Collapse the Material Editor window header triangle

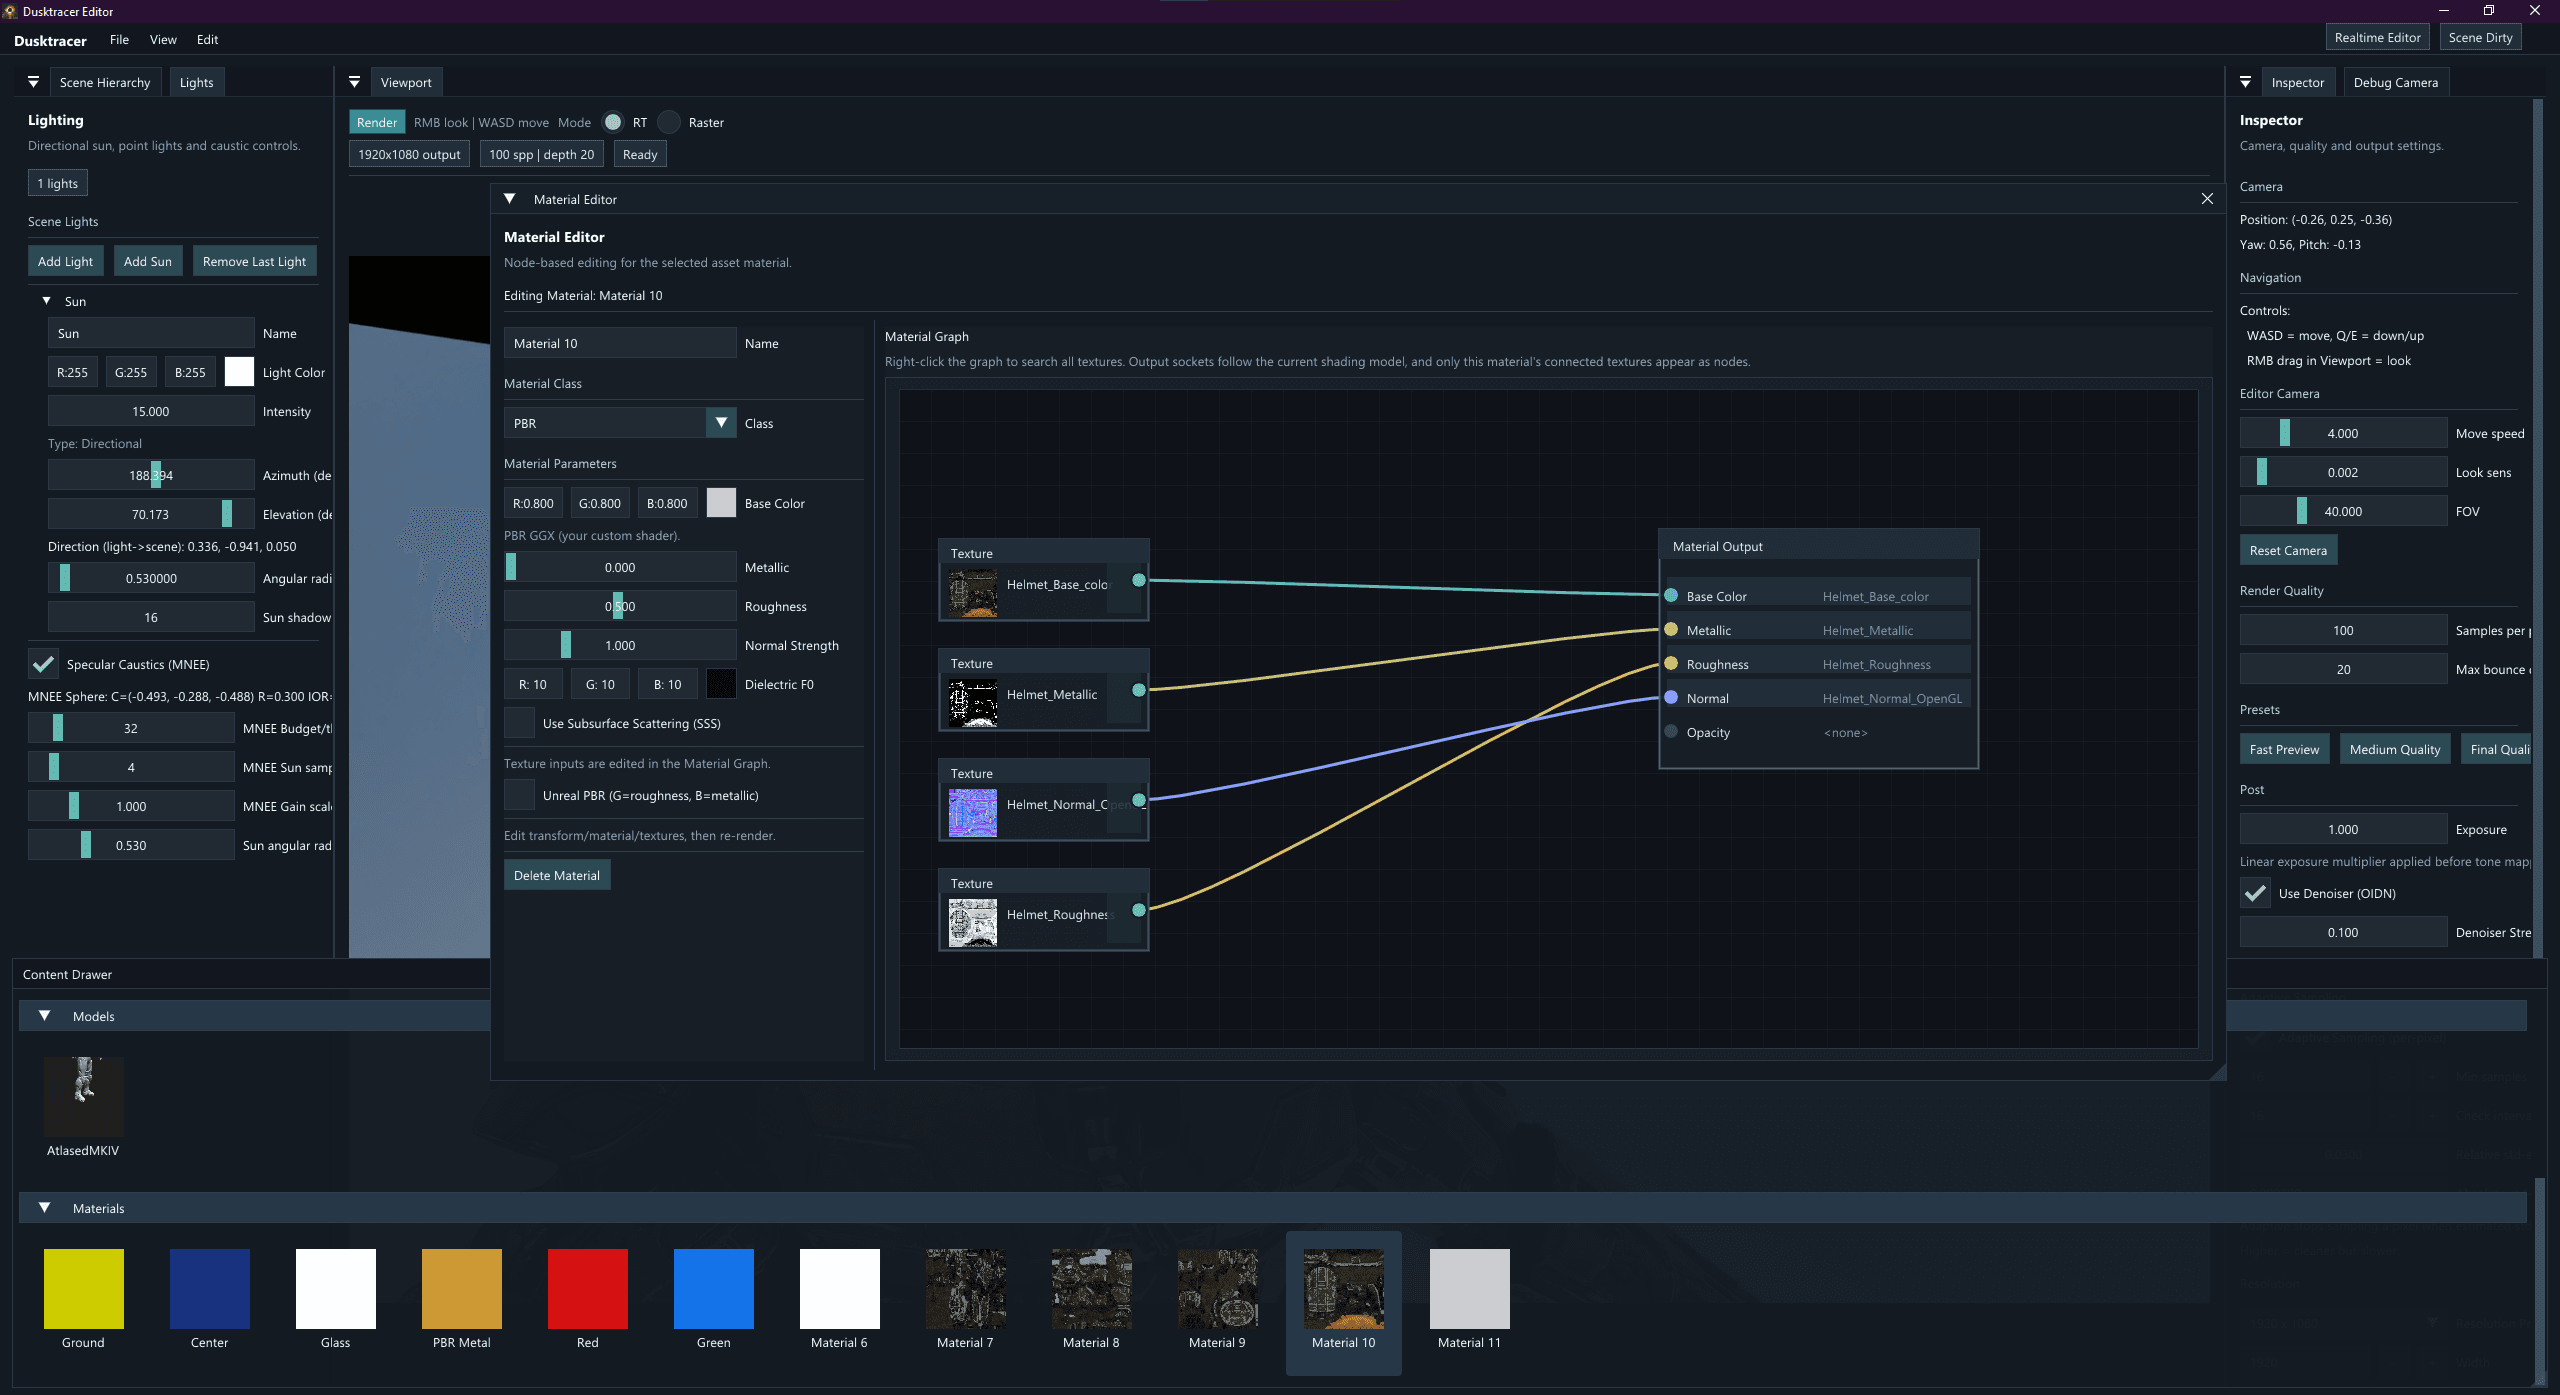510,199
